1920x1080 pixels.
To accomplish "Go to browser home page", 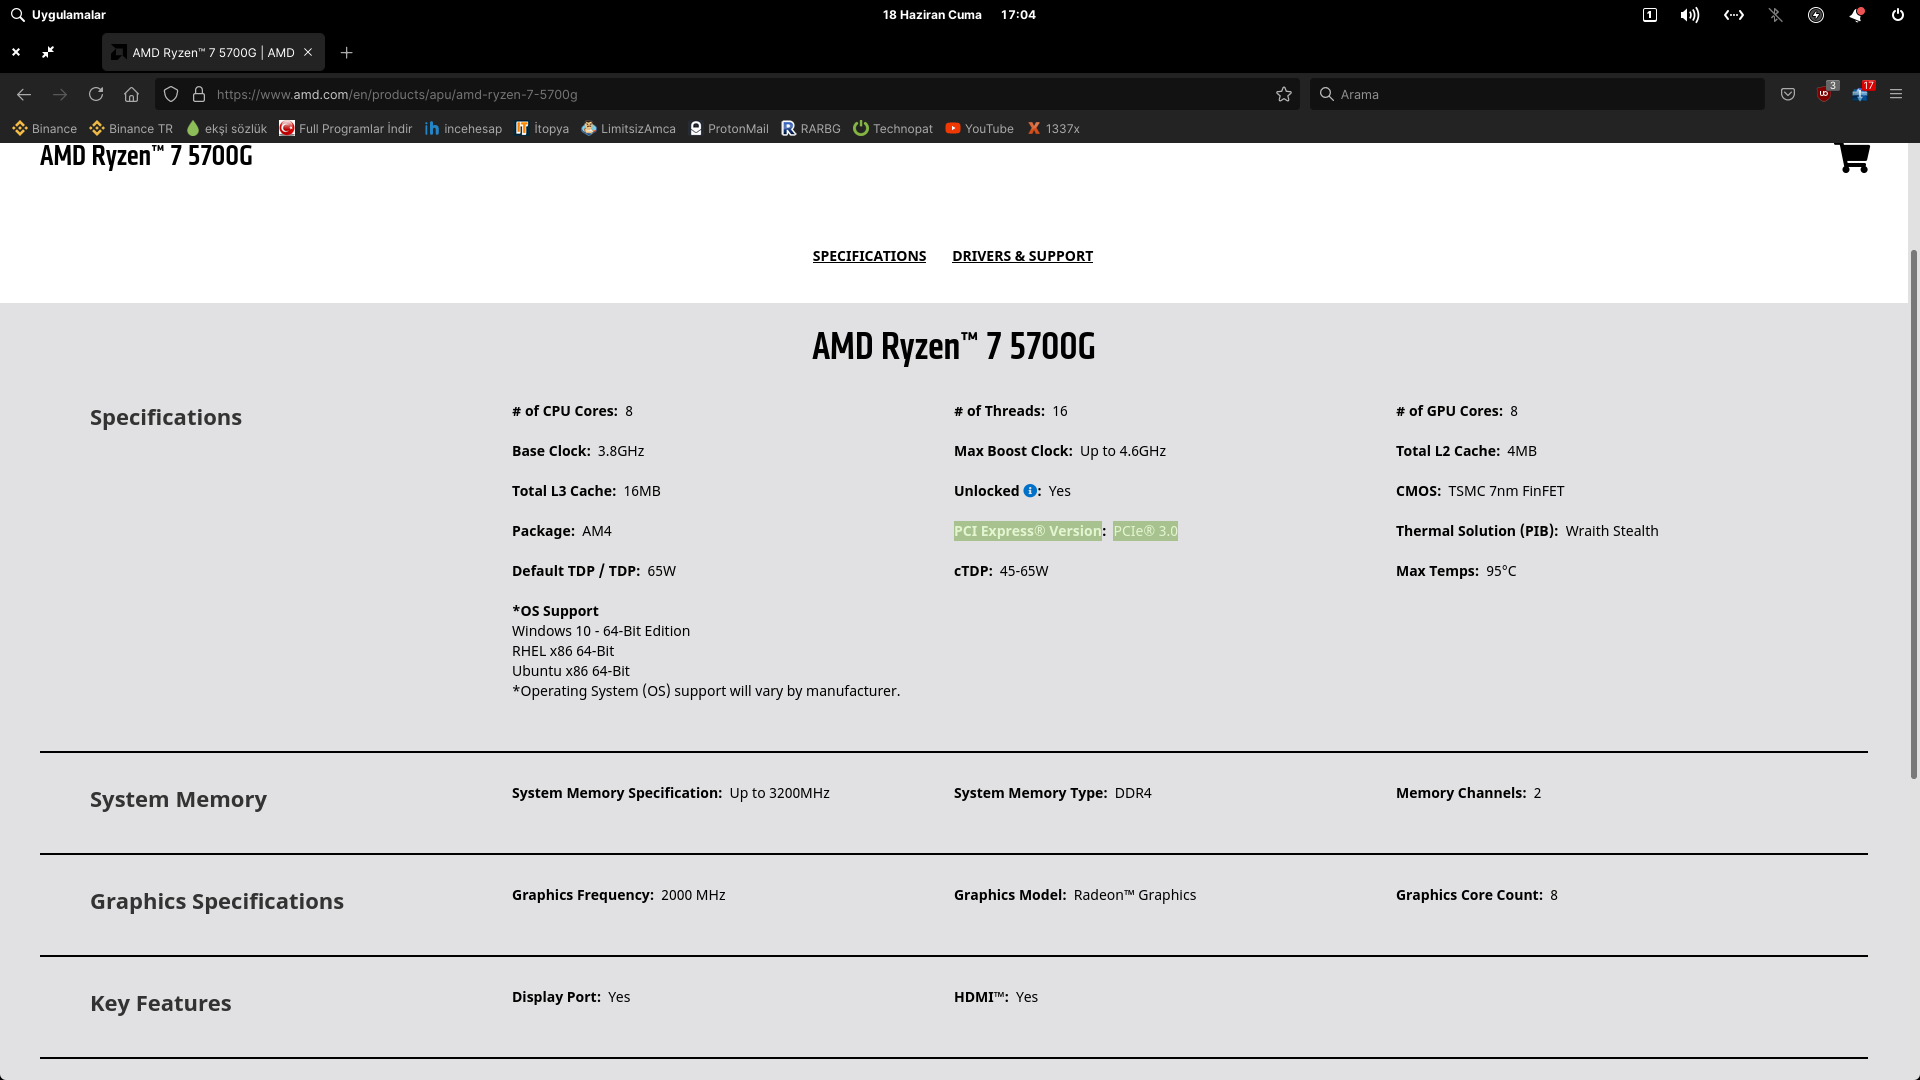I will [131, 94].
